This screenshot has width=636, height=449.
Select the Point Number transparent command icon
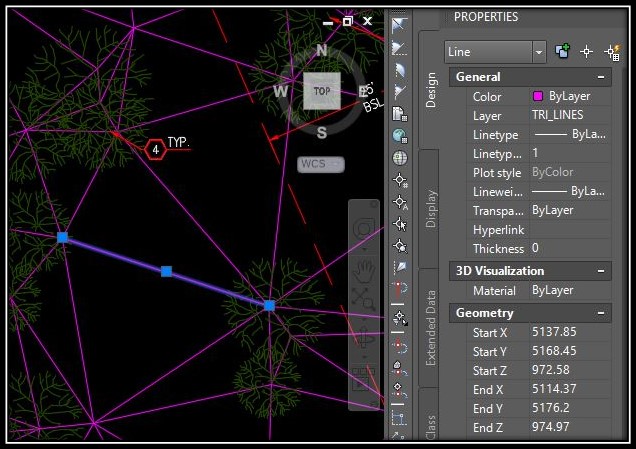click(400, 180)
